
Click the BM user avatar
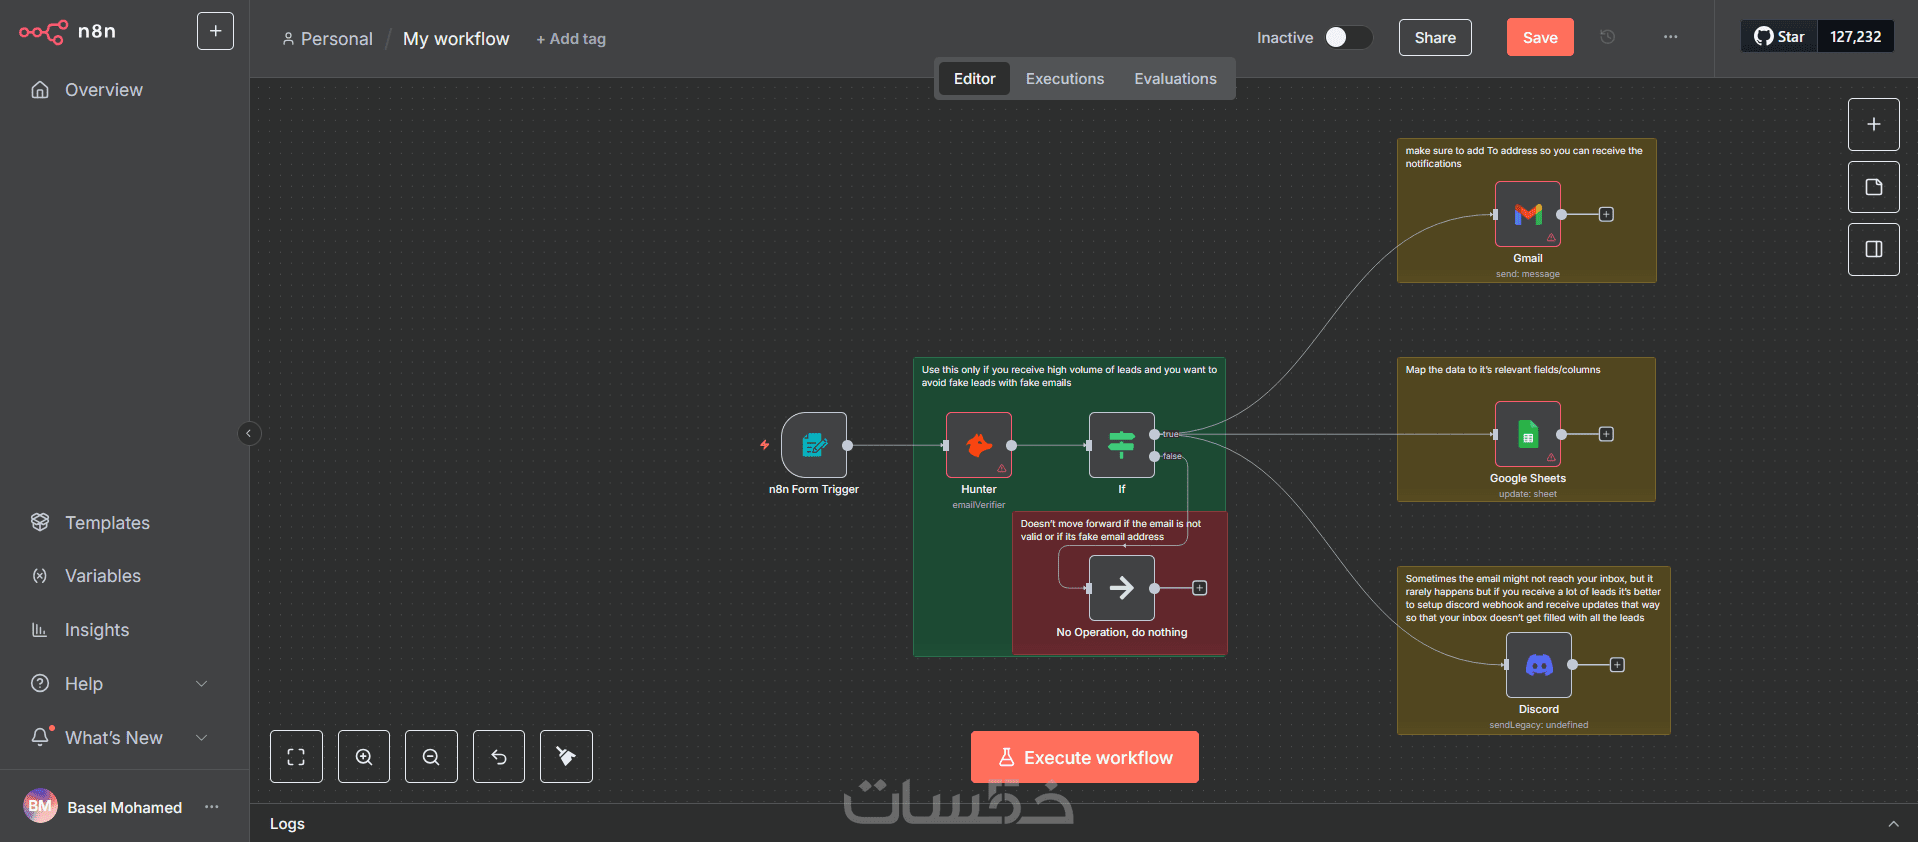coord(40,806)
